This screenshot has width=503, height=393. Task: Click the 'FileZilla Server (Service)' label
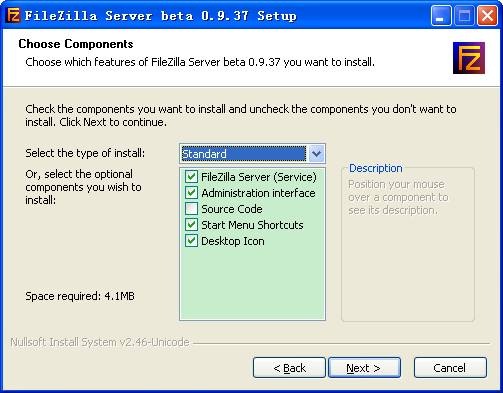pyautogui.click(x=259, y=177)
